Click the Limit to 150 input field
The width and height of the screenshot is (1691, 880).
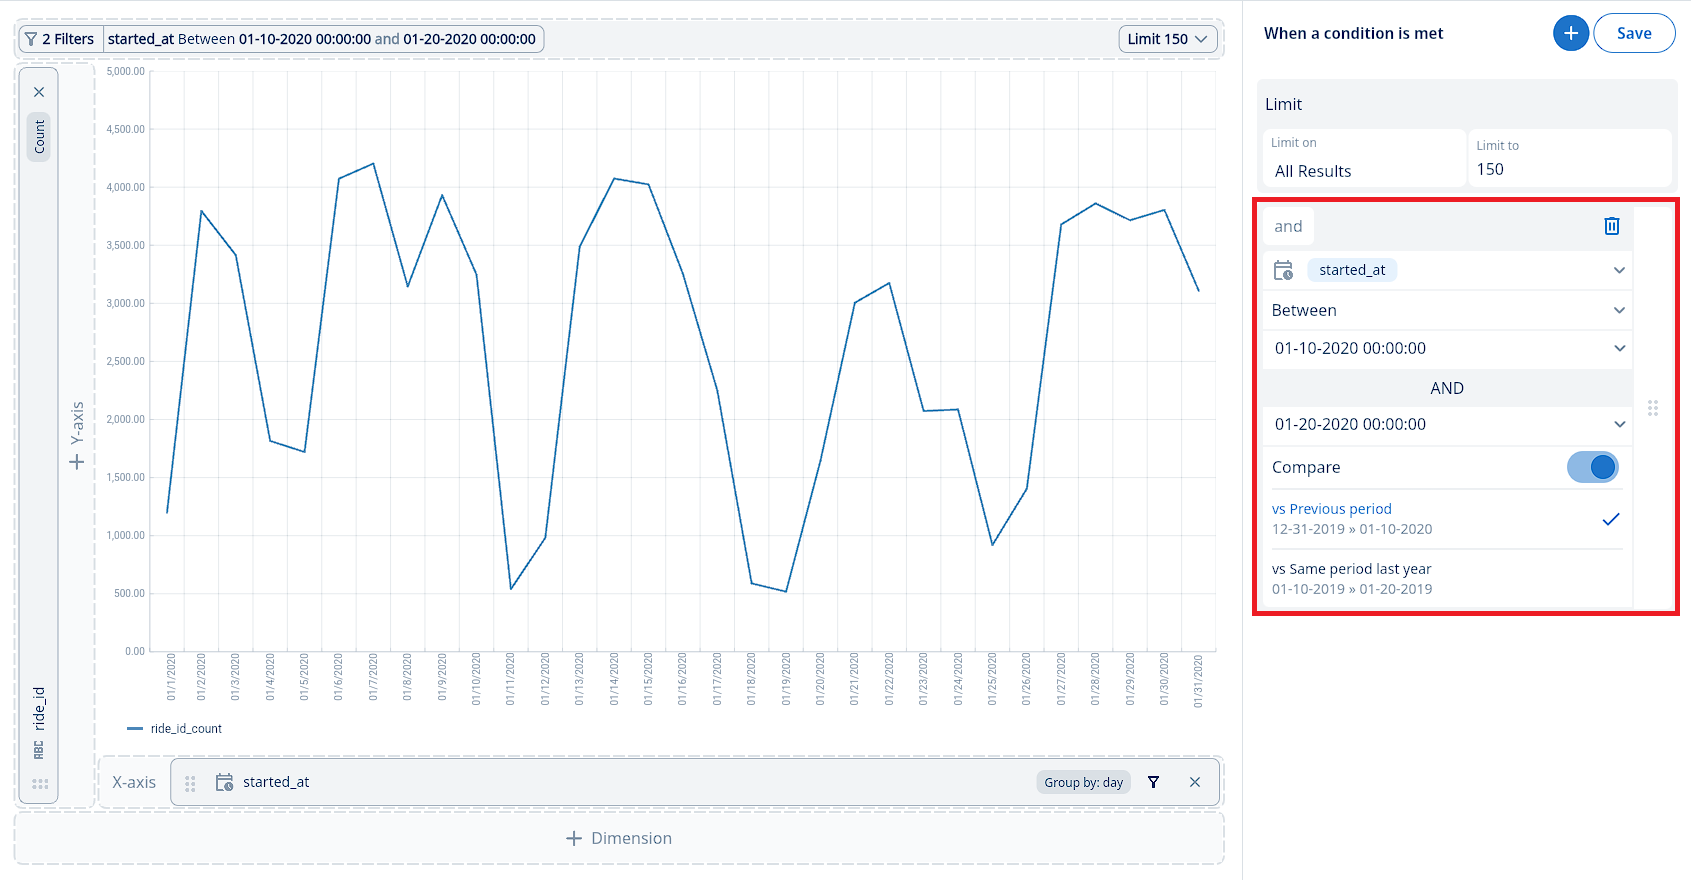(1566, 169)
